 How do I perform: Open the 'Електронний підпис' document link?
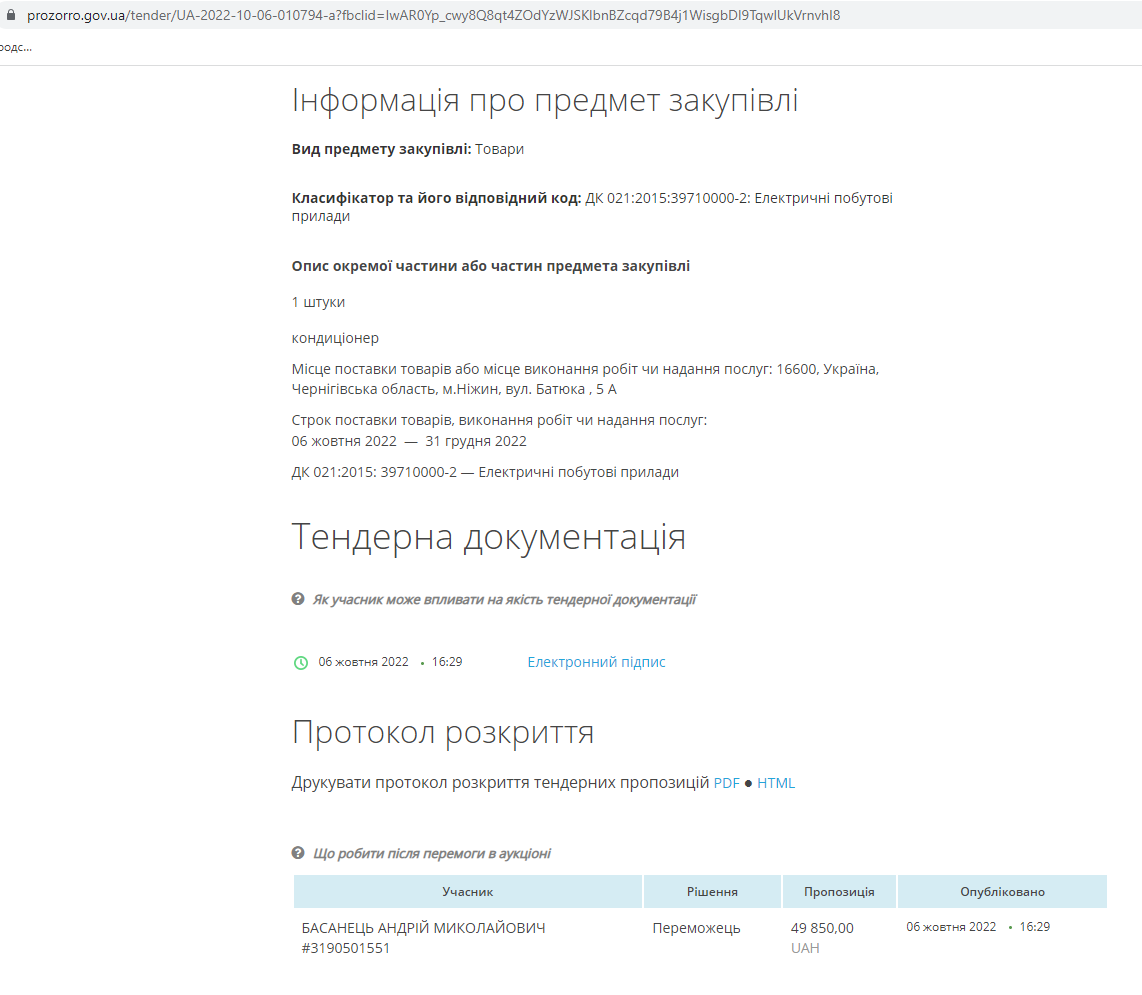pyautogui.click(x=596, y=662)
